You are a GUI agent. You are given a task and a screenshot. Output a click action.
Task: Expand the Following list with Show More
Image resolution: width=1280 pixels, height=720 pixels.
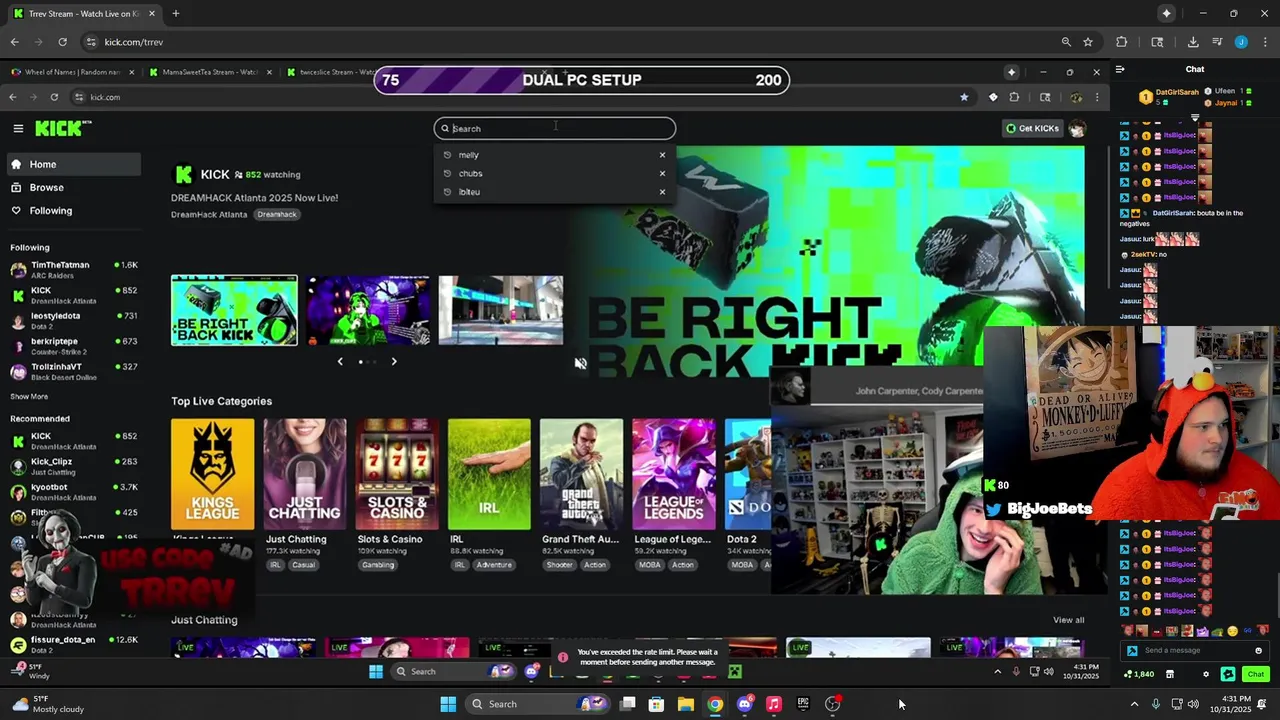[29, 396]
